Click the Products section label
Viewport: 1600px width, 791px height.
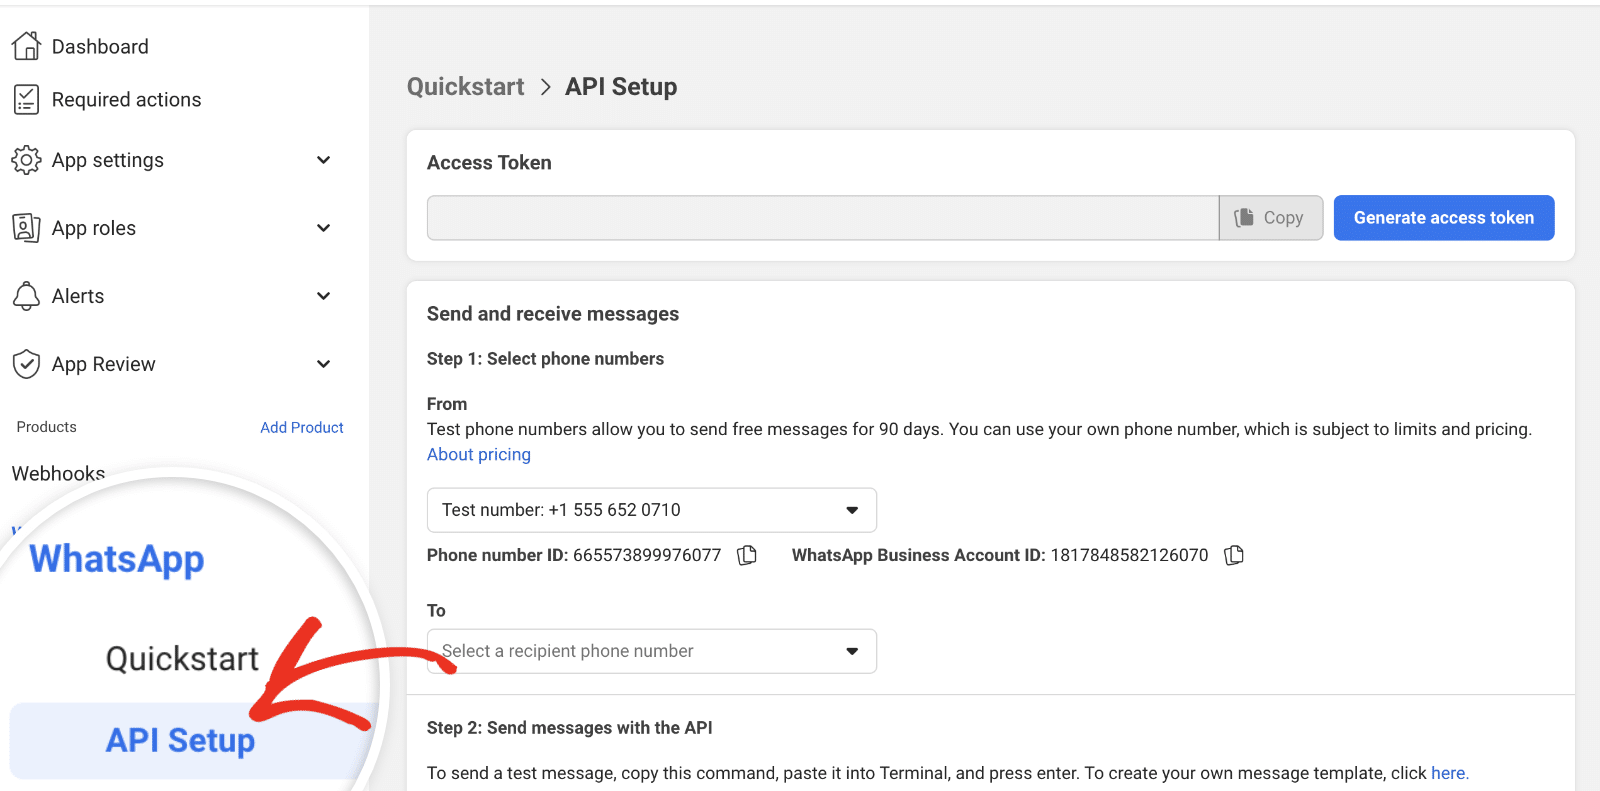point(47,427)
